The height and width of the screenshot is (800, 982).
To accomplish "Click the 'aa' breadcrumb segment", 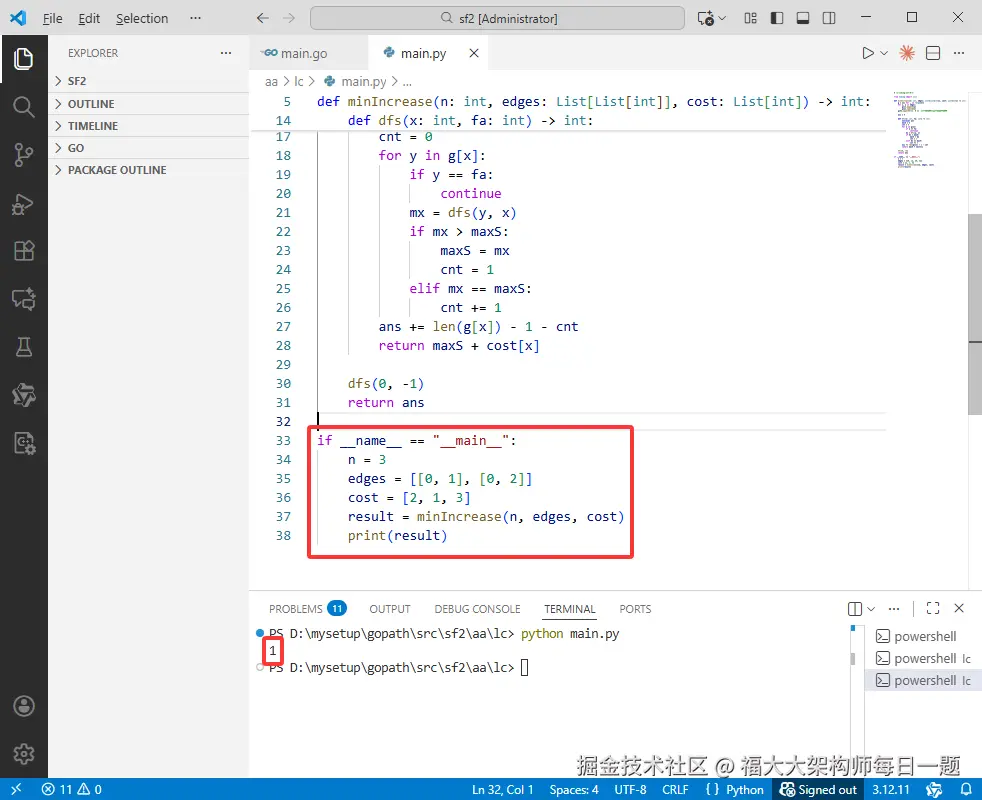I will click(271, 81).
